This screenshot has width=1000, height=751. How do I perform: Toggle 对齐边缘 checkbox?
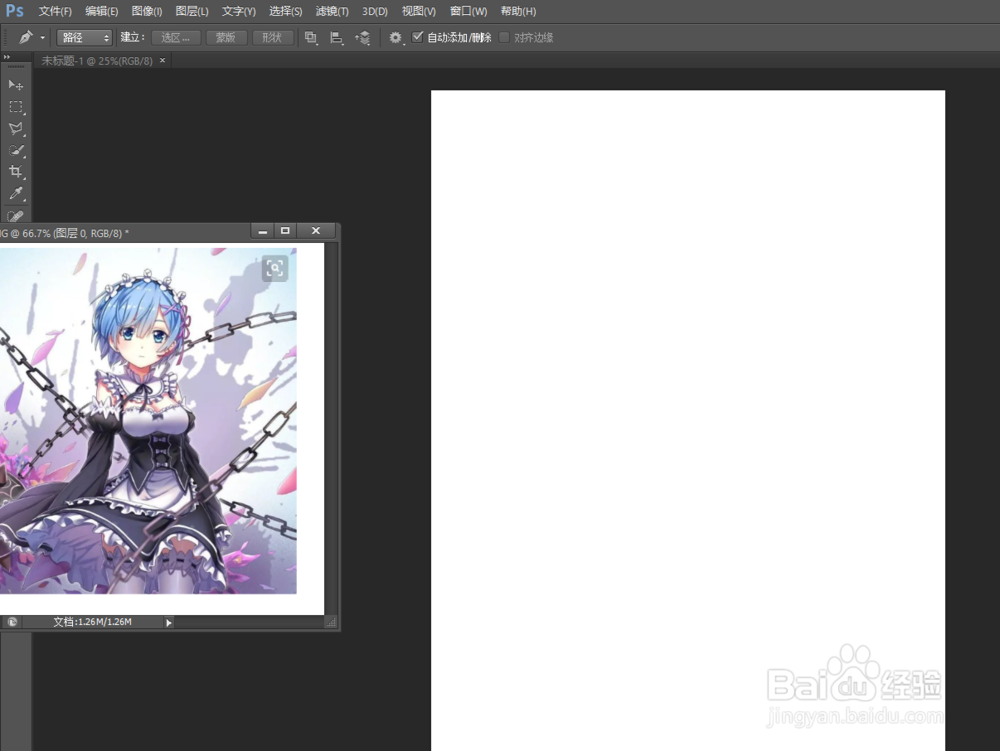(x=504, y=37)
